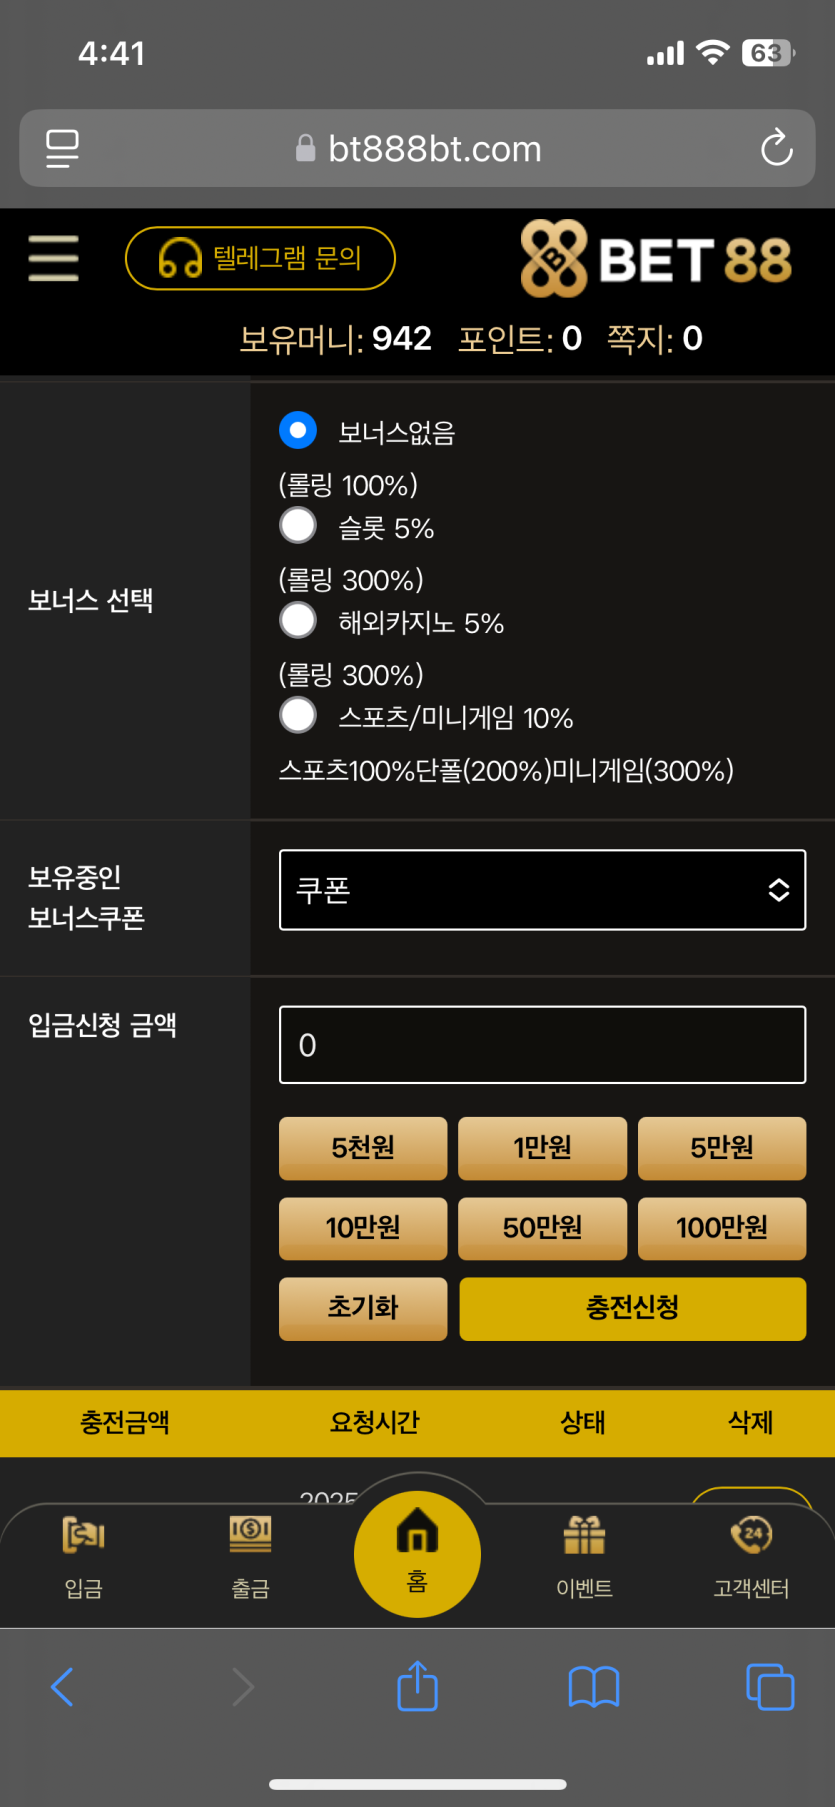Viewport: 835px width, 1807px height.
Task: Go to 이벤트 events tab
Action: 584,1554
